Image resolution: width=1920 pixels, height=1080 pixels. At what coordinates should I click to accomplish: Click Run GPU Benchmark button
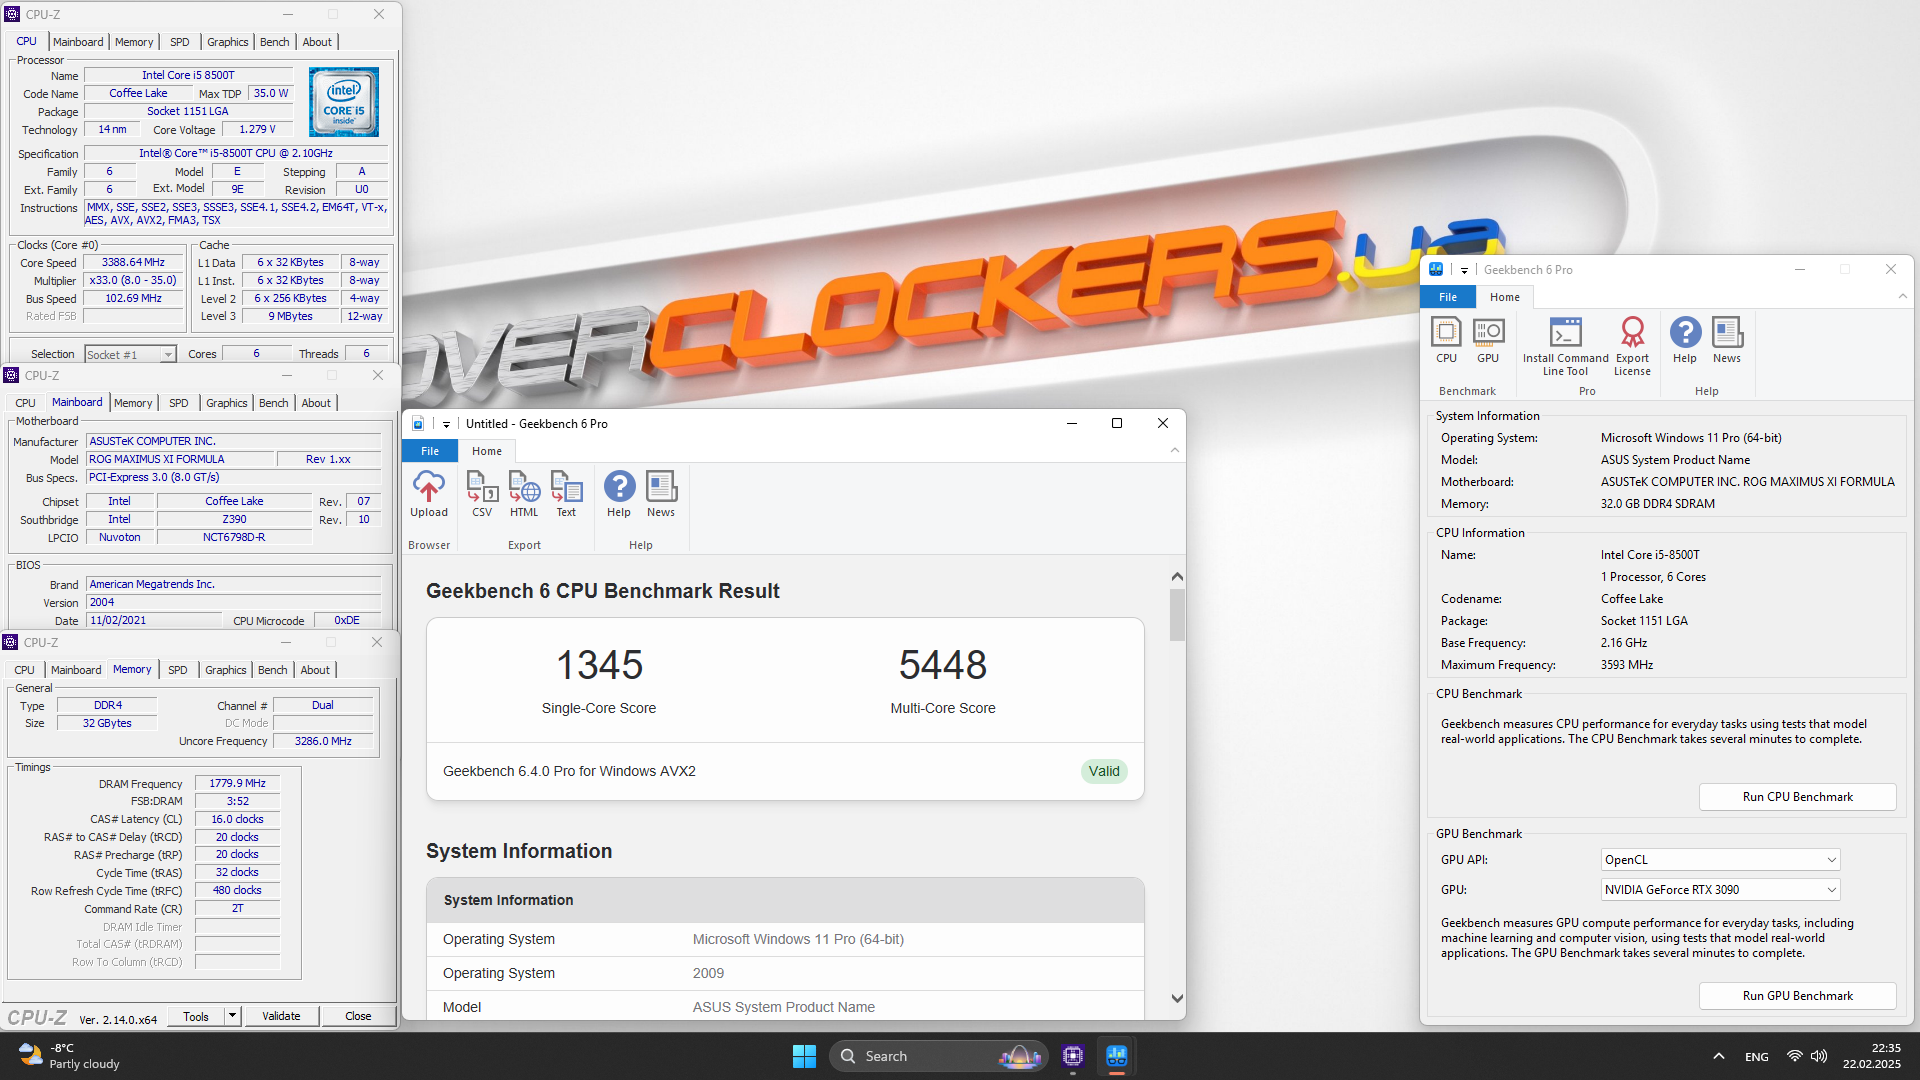tap(1797, 996)
